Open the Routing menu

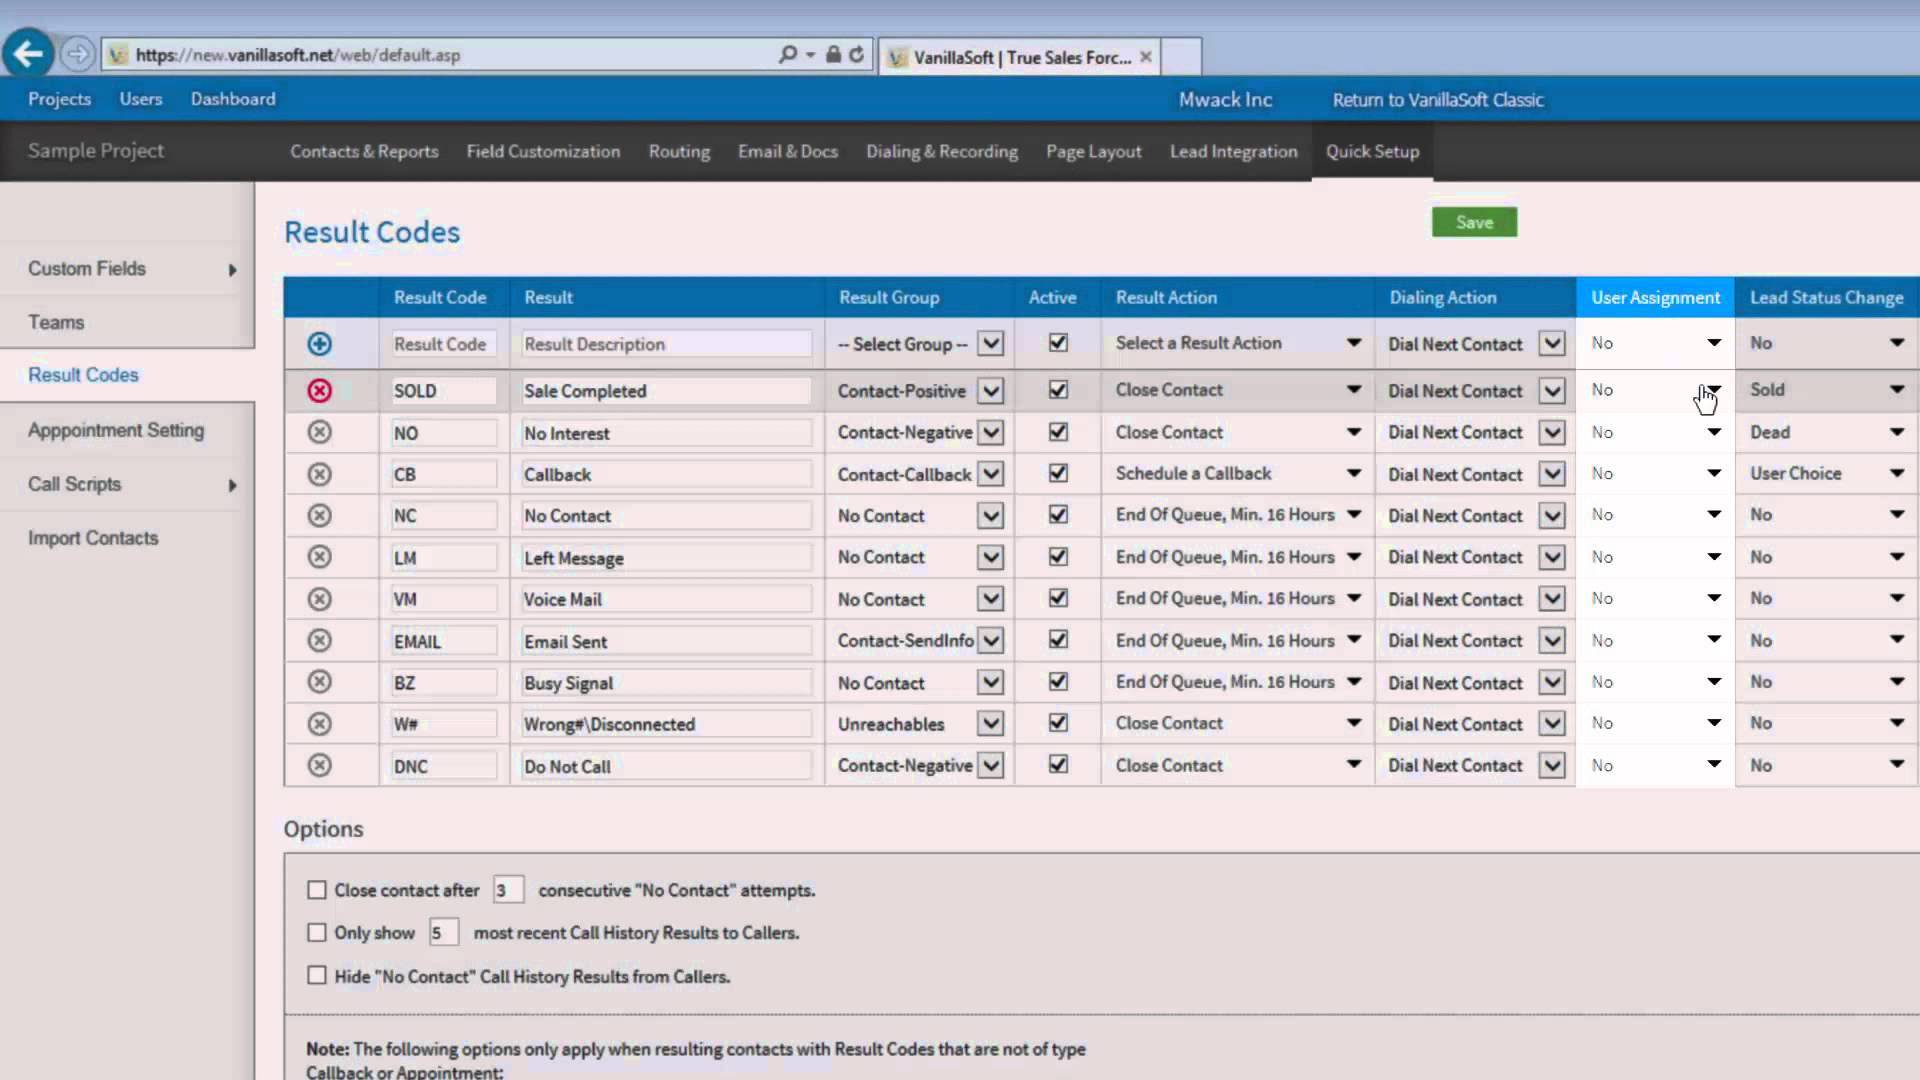(679, 151)
